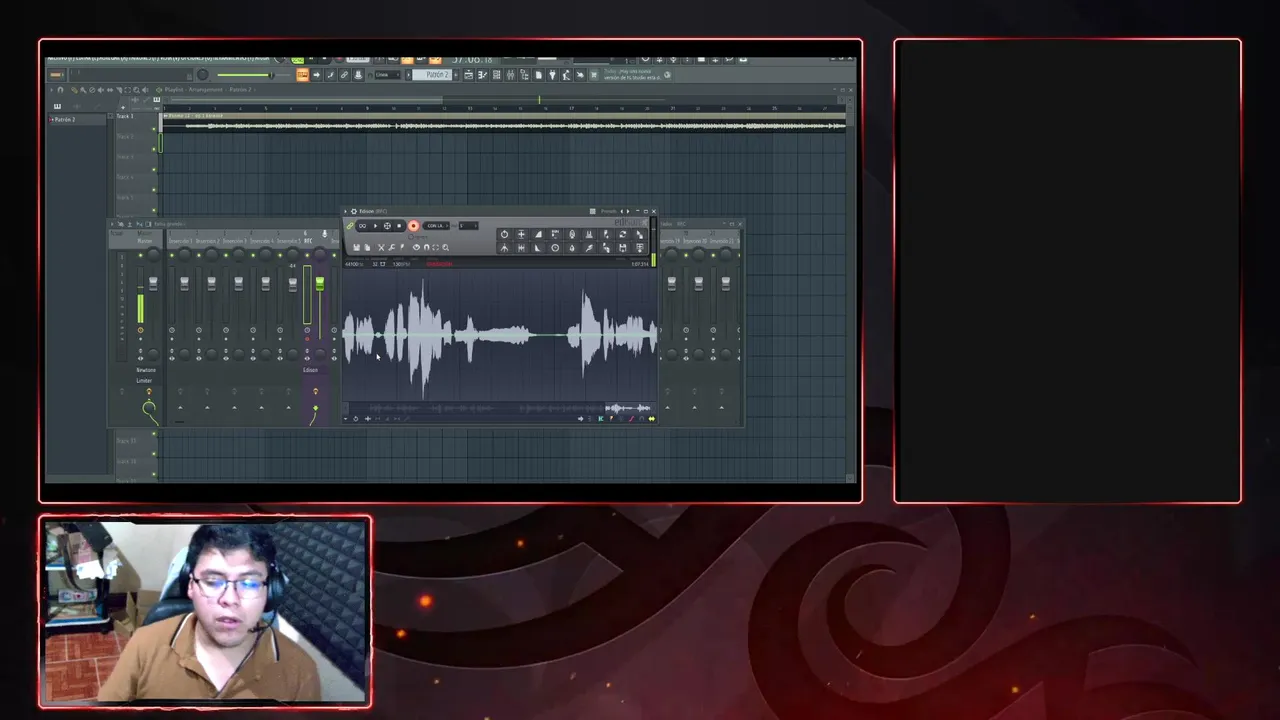
Task: Click the Master track volume fader
Action: pos(153,284)
